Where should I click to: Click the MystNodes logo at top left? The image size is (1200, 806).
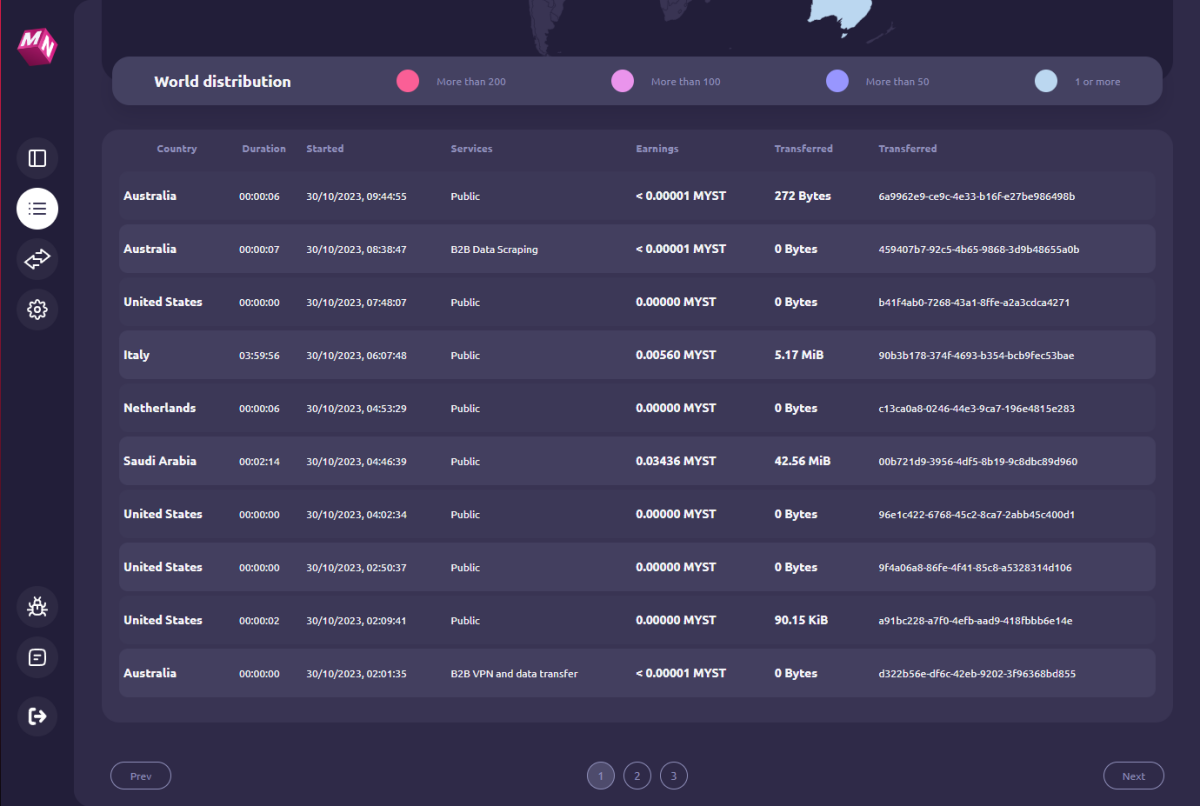point(37,46)
